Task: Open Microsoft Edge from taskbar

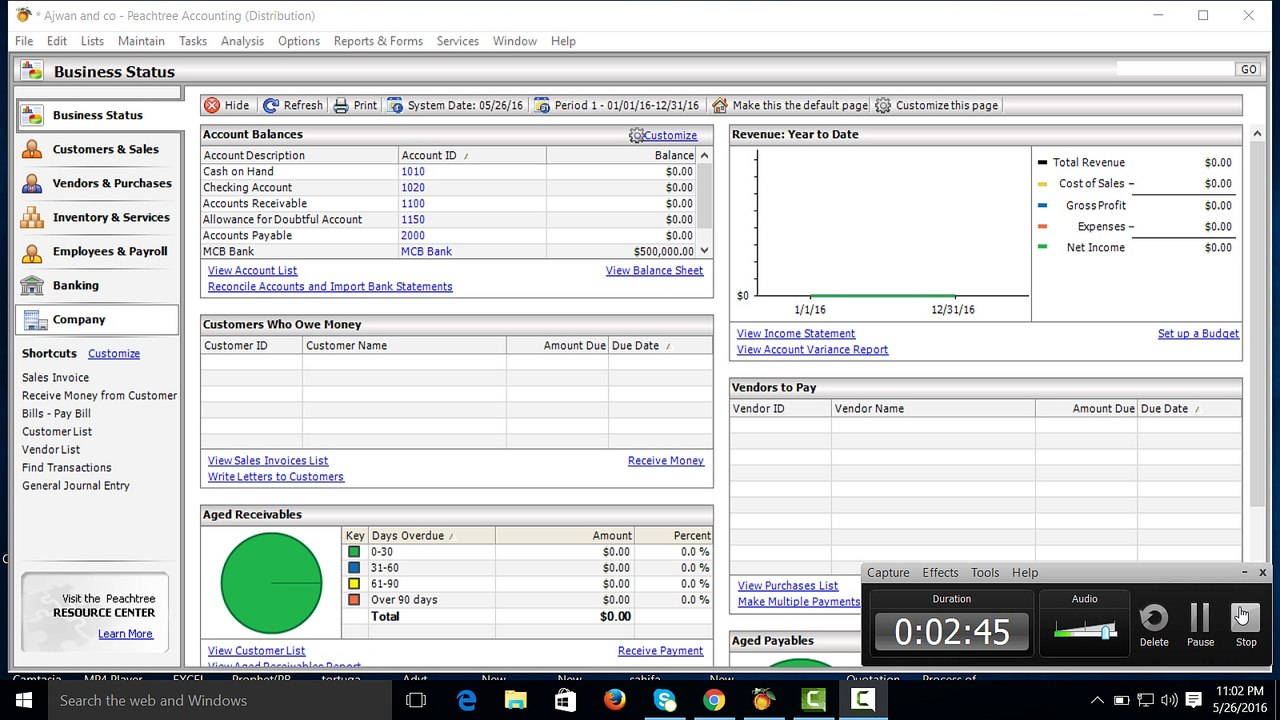Action: pyautogui.click(x=466, y=700)
